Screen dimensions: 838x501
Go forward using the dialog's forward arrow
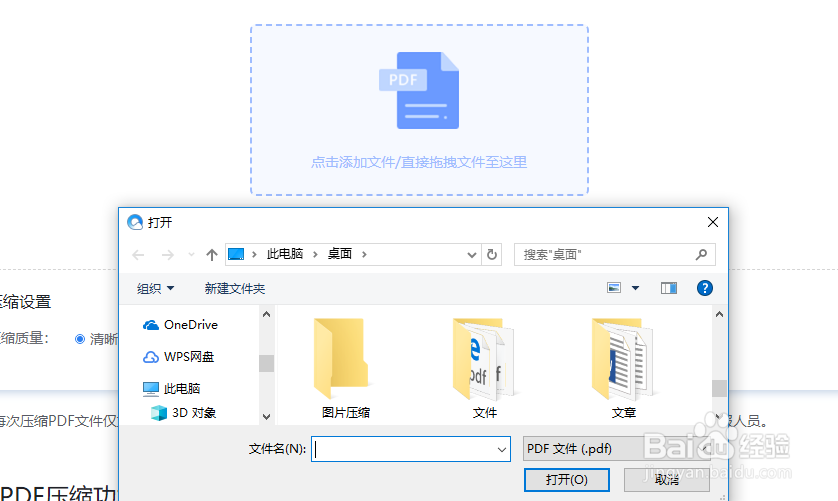pyautogui.click(x=168, y=255)
